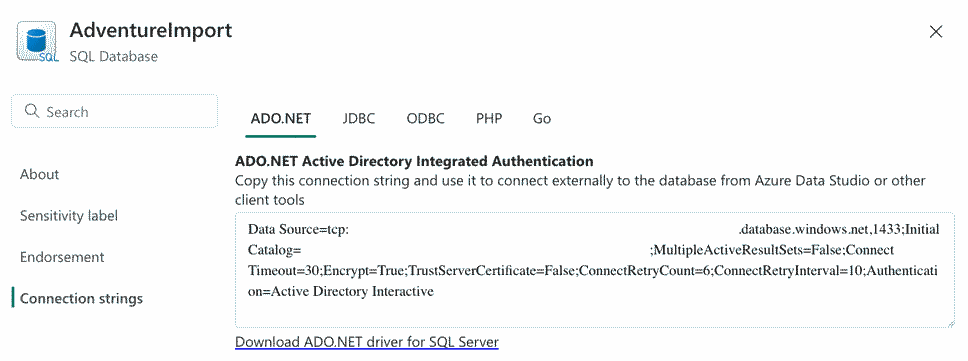Select the ADO.NET tab

tap(281, 118)
